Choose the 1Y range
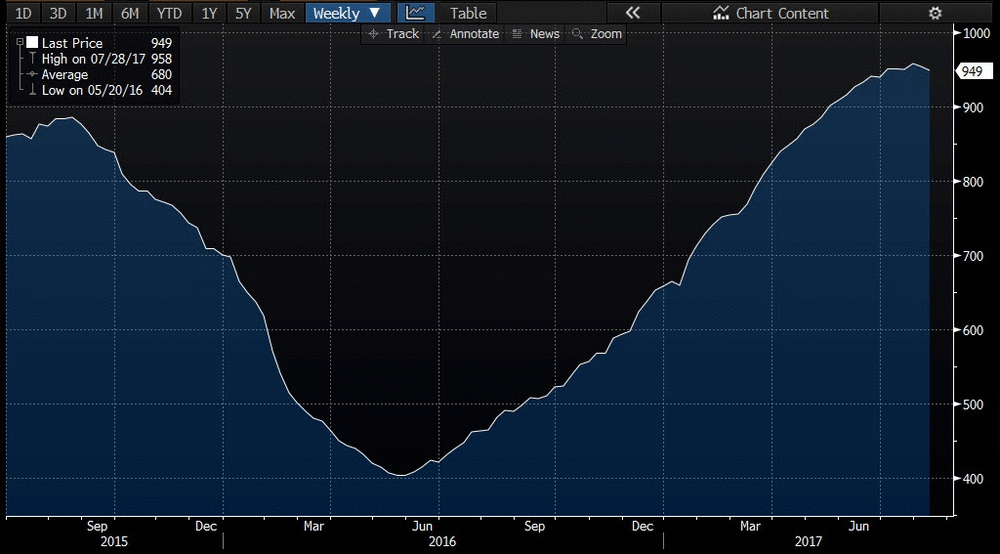1000x554 pixels. click(x=209, y=13)
